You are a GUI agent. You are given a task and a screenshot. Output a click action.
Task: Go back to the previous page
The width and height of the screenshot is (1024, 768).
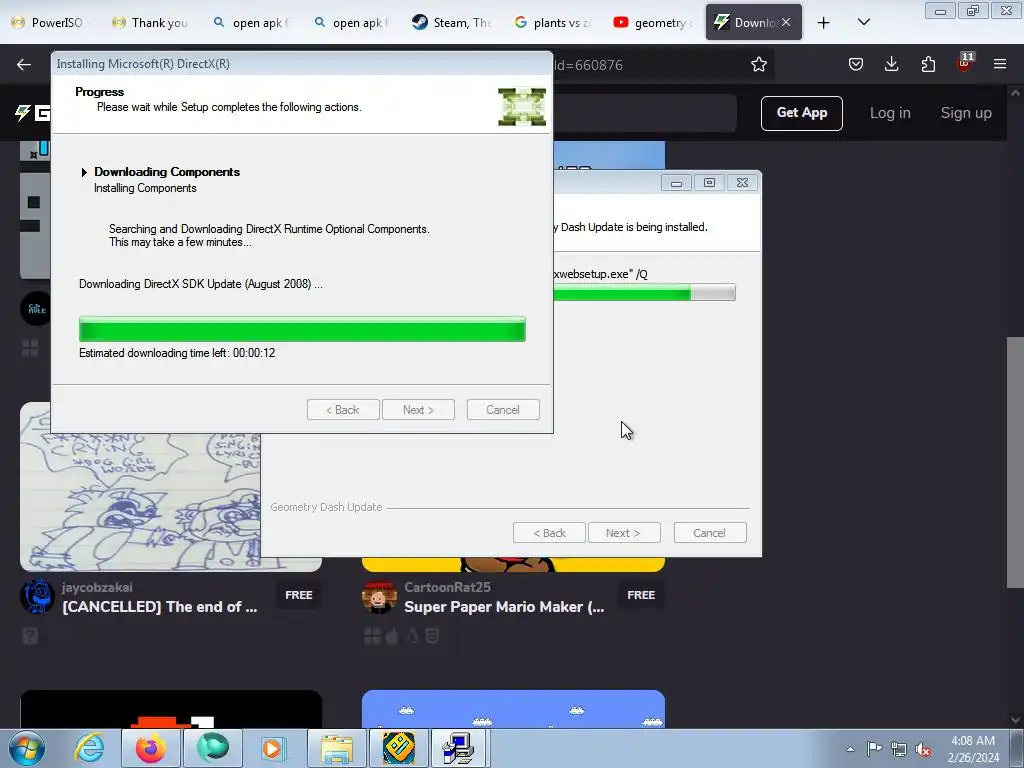tap(24, 64)
